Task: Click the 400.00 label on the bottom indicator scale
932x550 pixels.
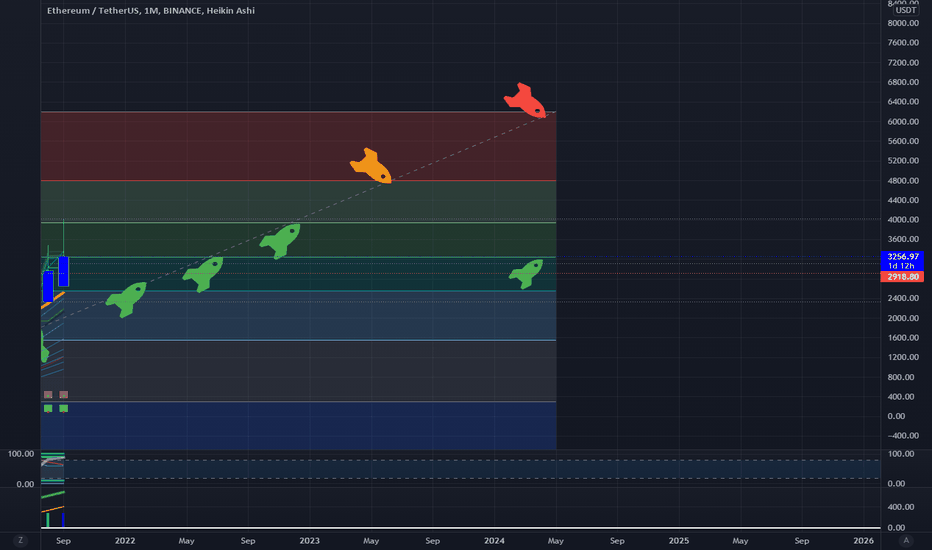Action: tap(901, 507)
